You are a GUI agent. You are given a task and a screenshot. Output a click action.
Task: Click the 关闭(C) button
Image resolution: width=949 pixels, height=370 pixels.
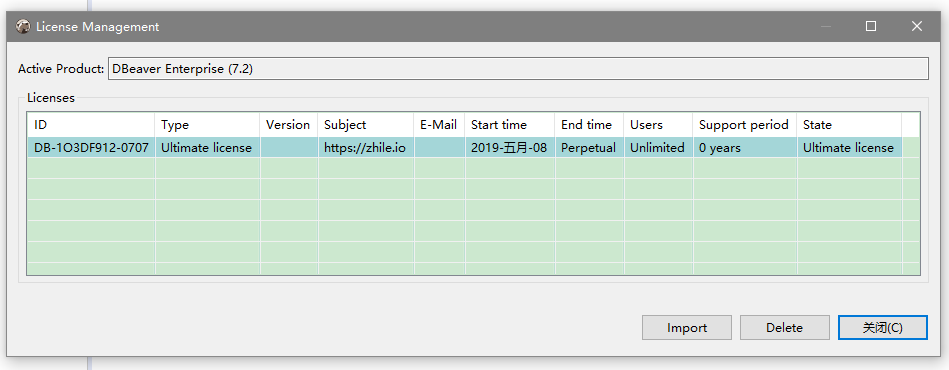pyautogui.click(x=882, y=328)
